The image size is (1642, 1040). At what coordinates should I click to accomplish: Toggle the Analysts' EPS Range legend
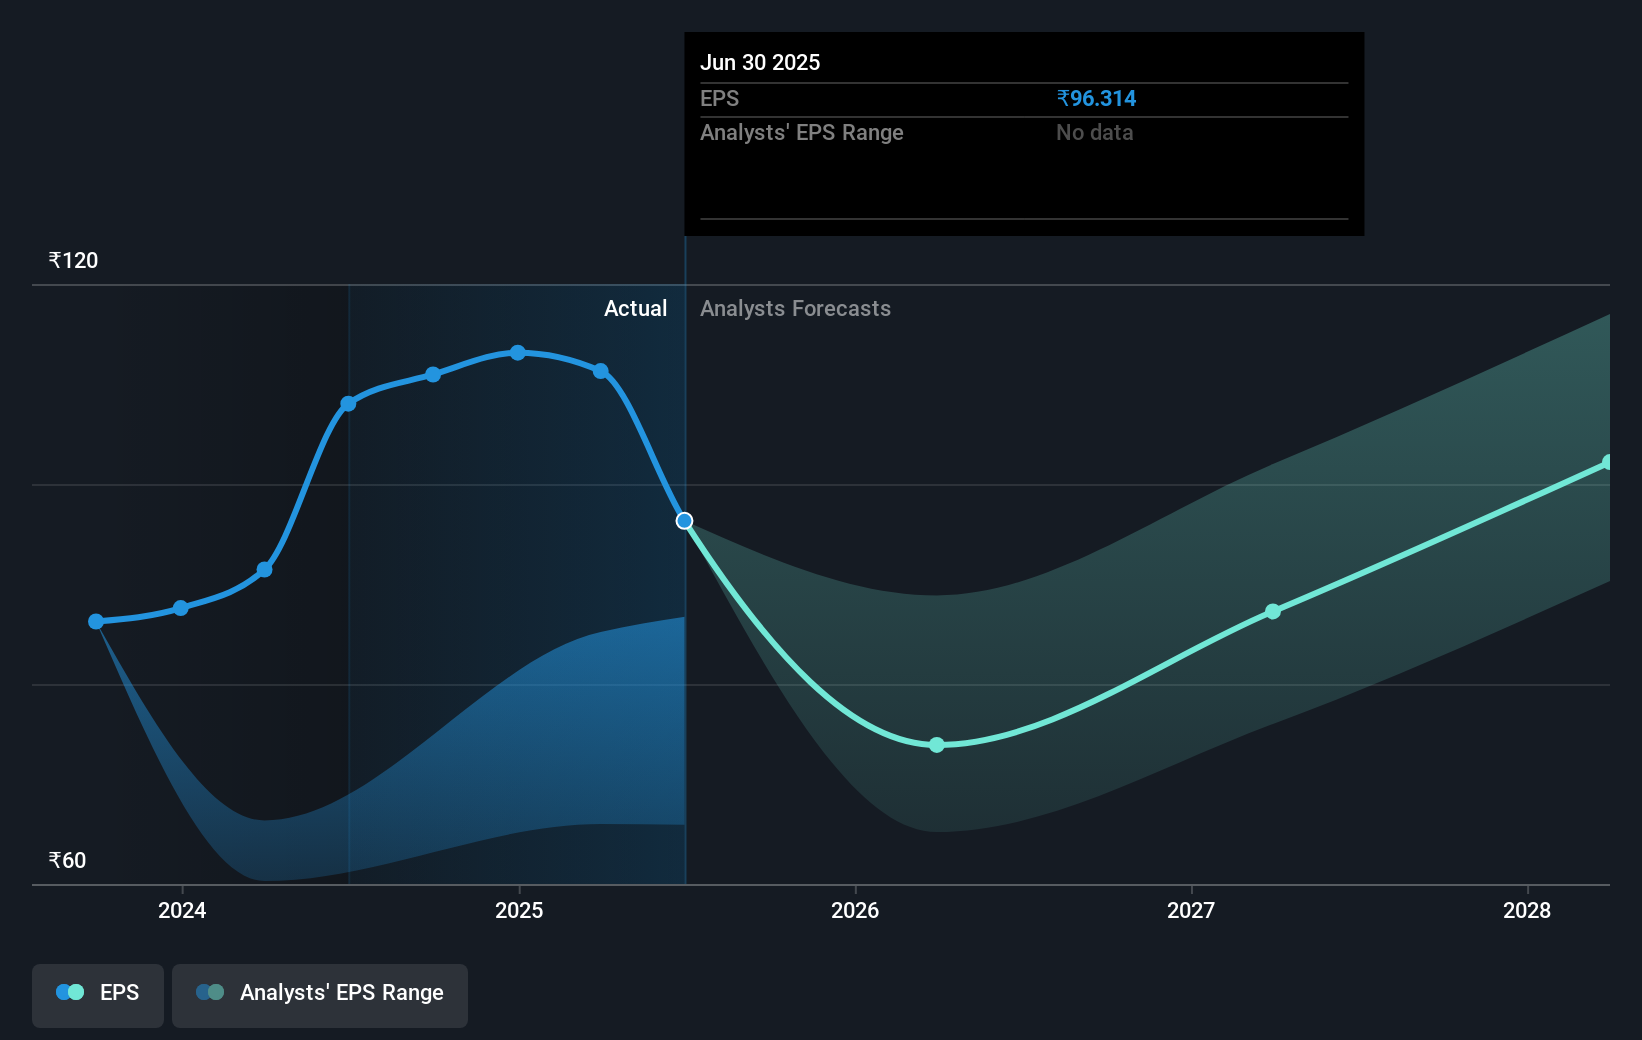(x=320, y=994)
